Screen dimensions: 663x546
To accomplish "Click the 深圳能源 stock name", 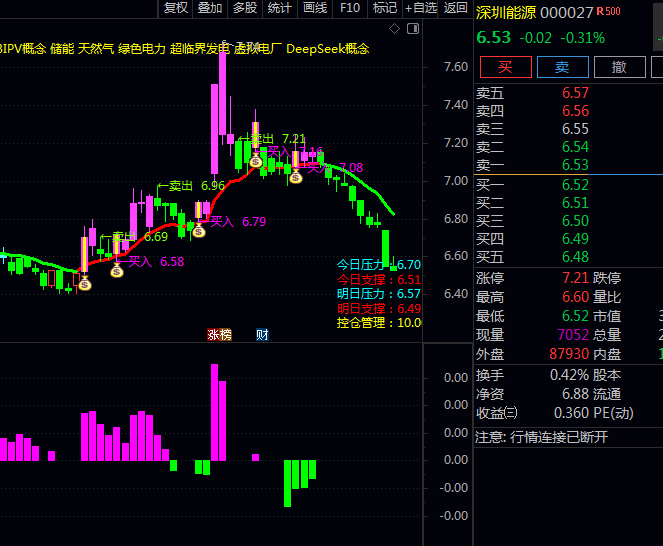I will point(506,13).
